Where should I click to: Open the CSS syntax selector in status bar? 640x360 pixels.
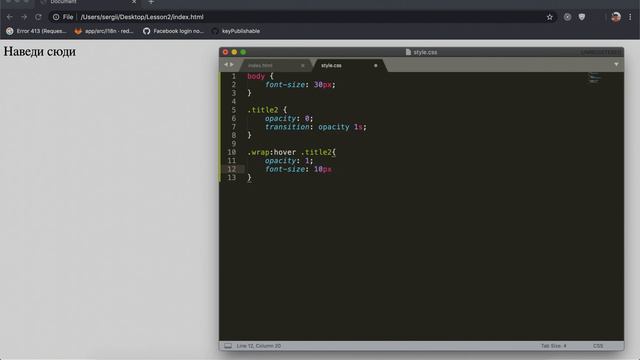598,346
